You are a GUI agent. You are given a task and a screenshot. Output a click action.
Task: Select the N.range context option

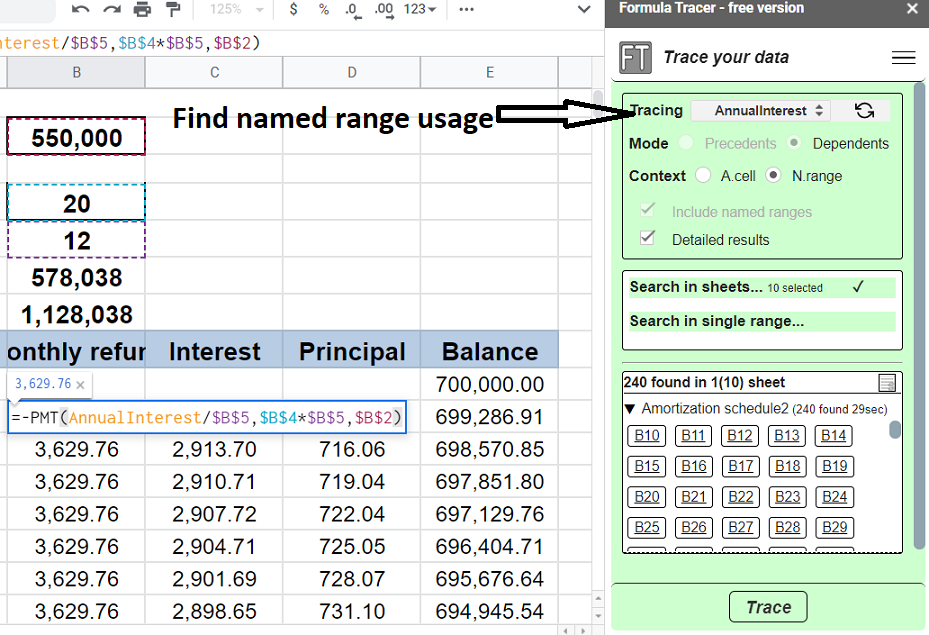tap(773, 176)
